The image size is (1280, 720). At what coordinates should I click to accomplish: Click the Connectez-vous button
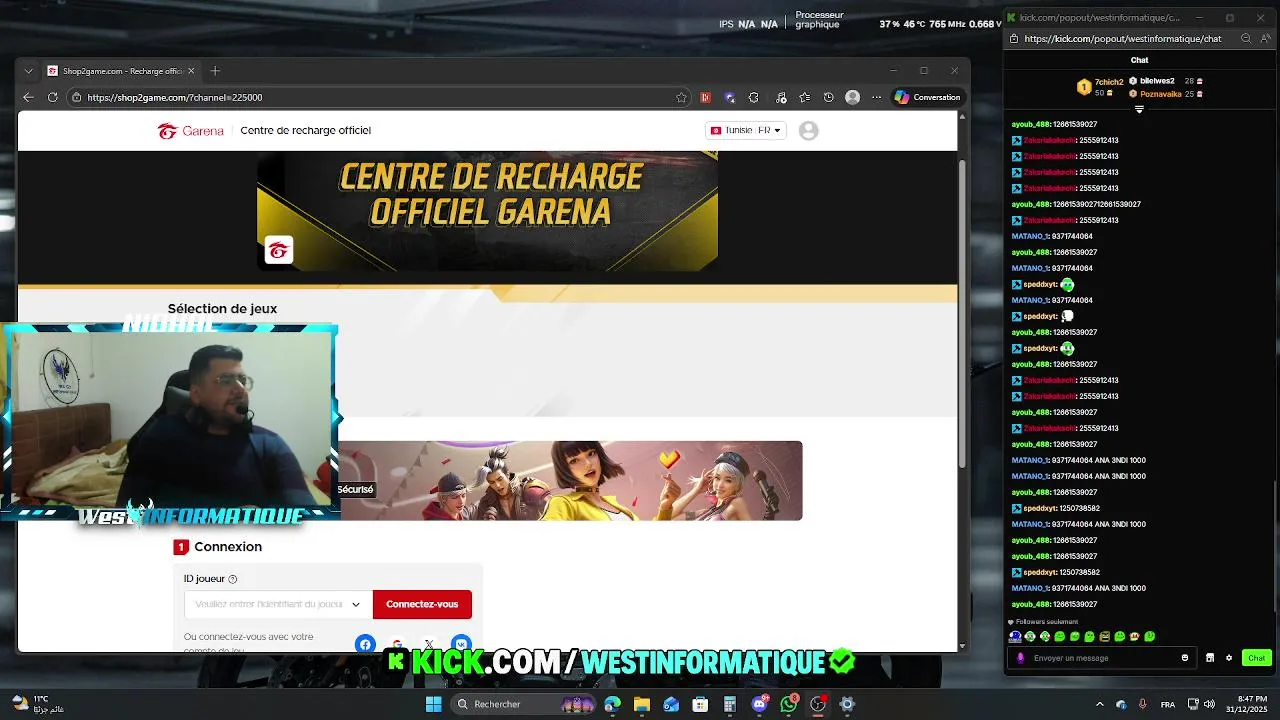coord(422,604)
